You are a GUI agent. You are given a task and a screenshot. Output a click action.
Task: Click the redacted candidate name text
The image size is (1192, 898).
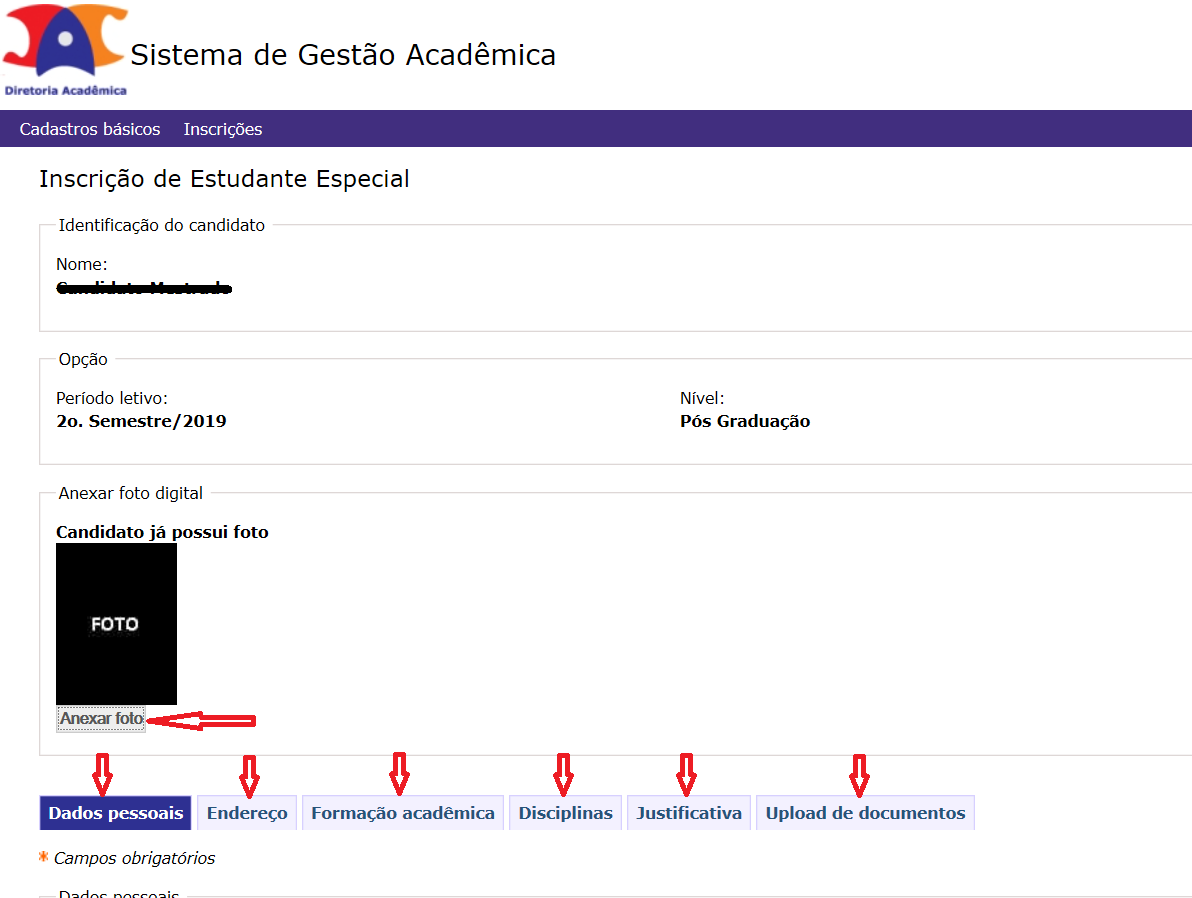[x=144, y=289]
